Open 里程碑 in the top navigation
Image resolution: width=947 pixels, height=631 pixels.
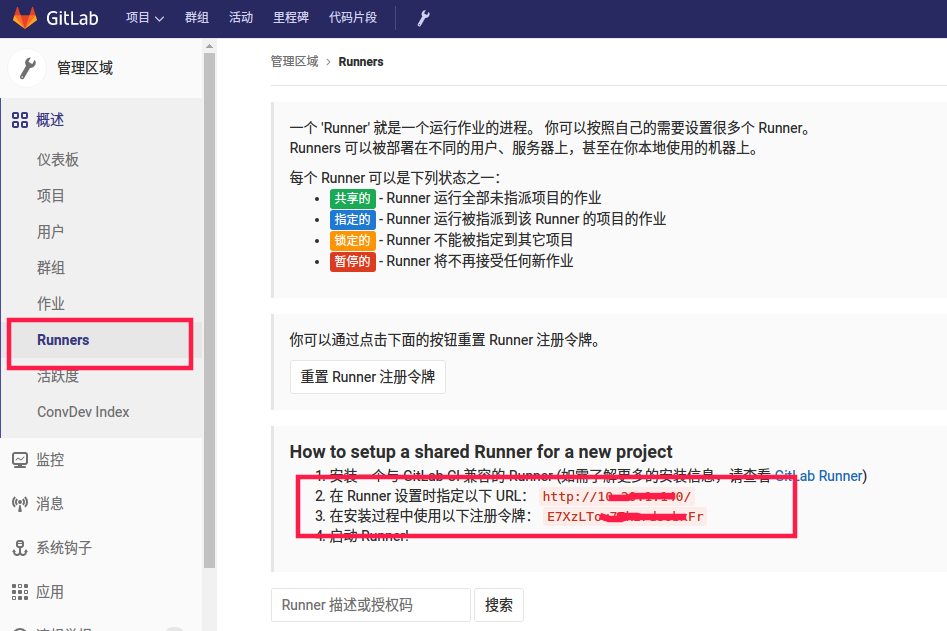pos(291,18)
